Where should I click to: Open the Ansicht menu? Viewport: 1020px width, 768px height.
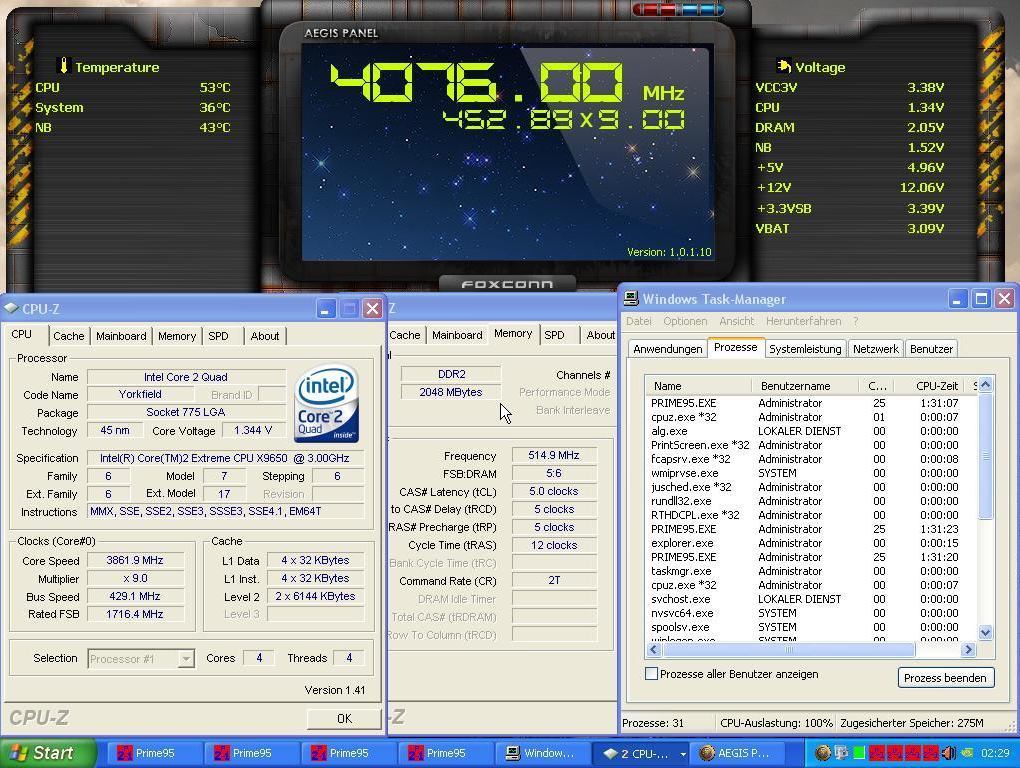(736, 321)
